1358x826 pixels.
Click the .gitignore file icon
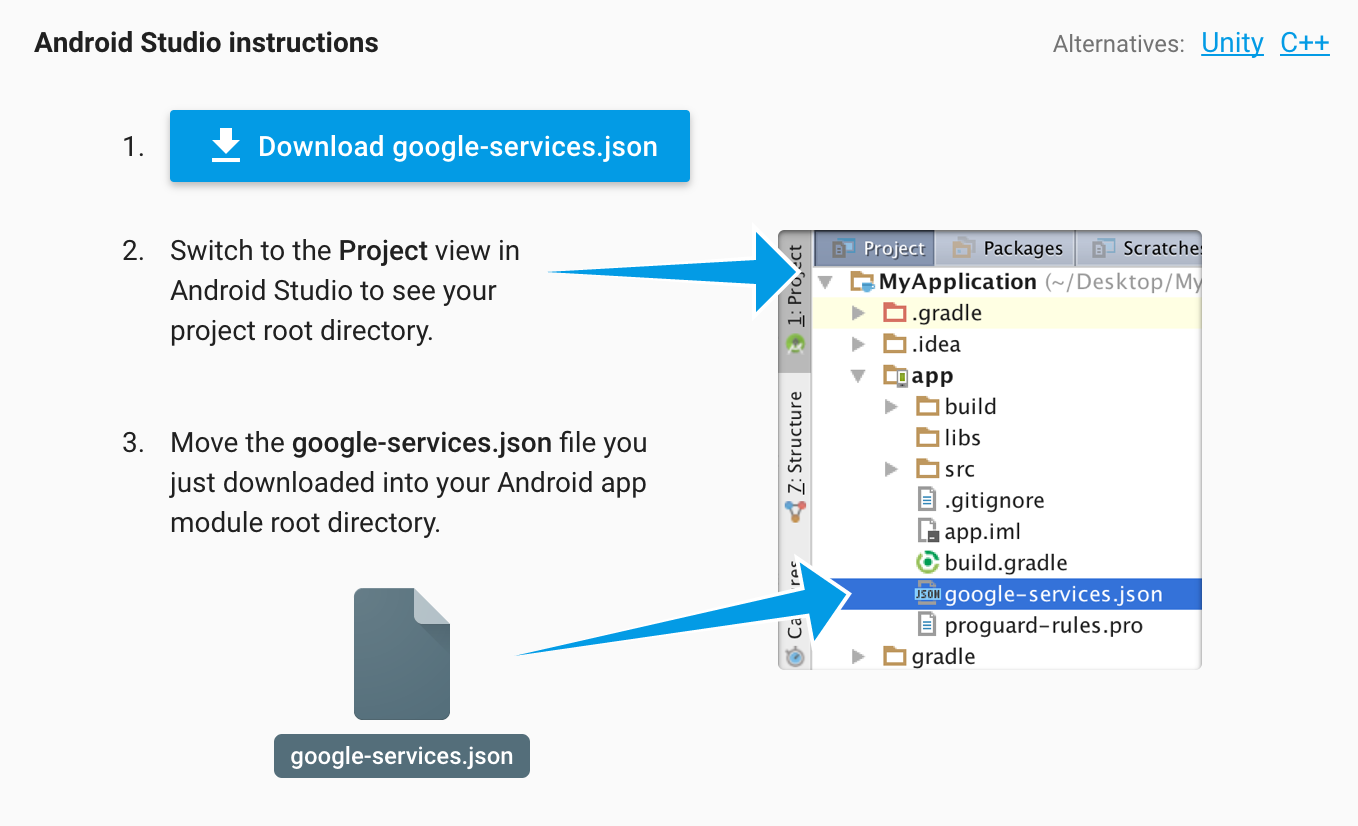point(928,500)
